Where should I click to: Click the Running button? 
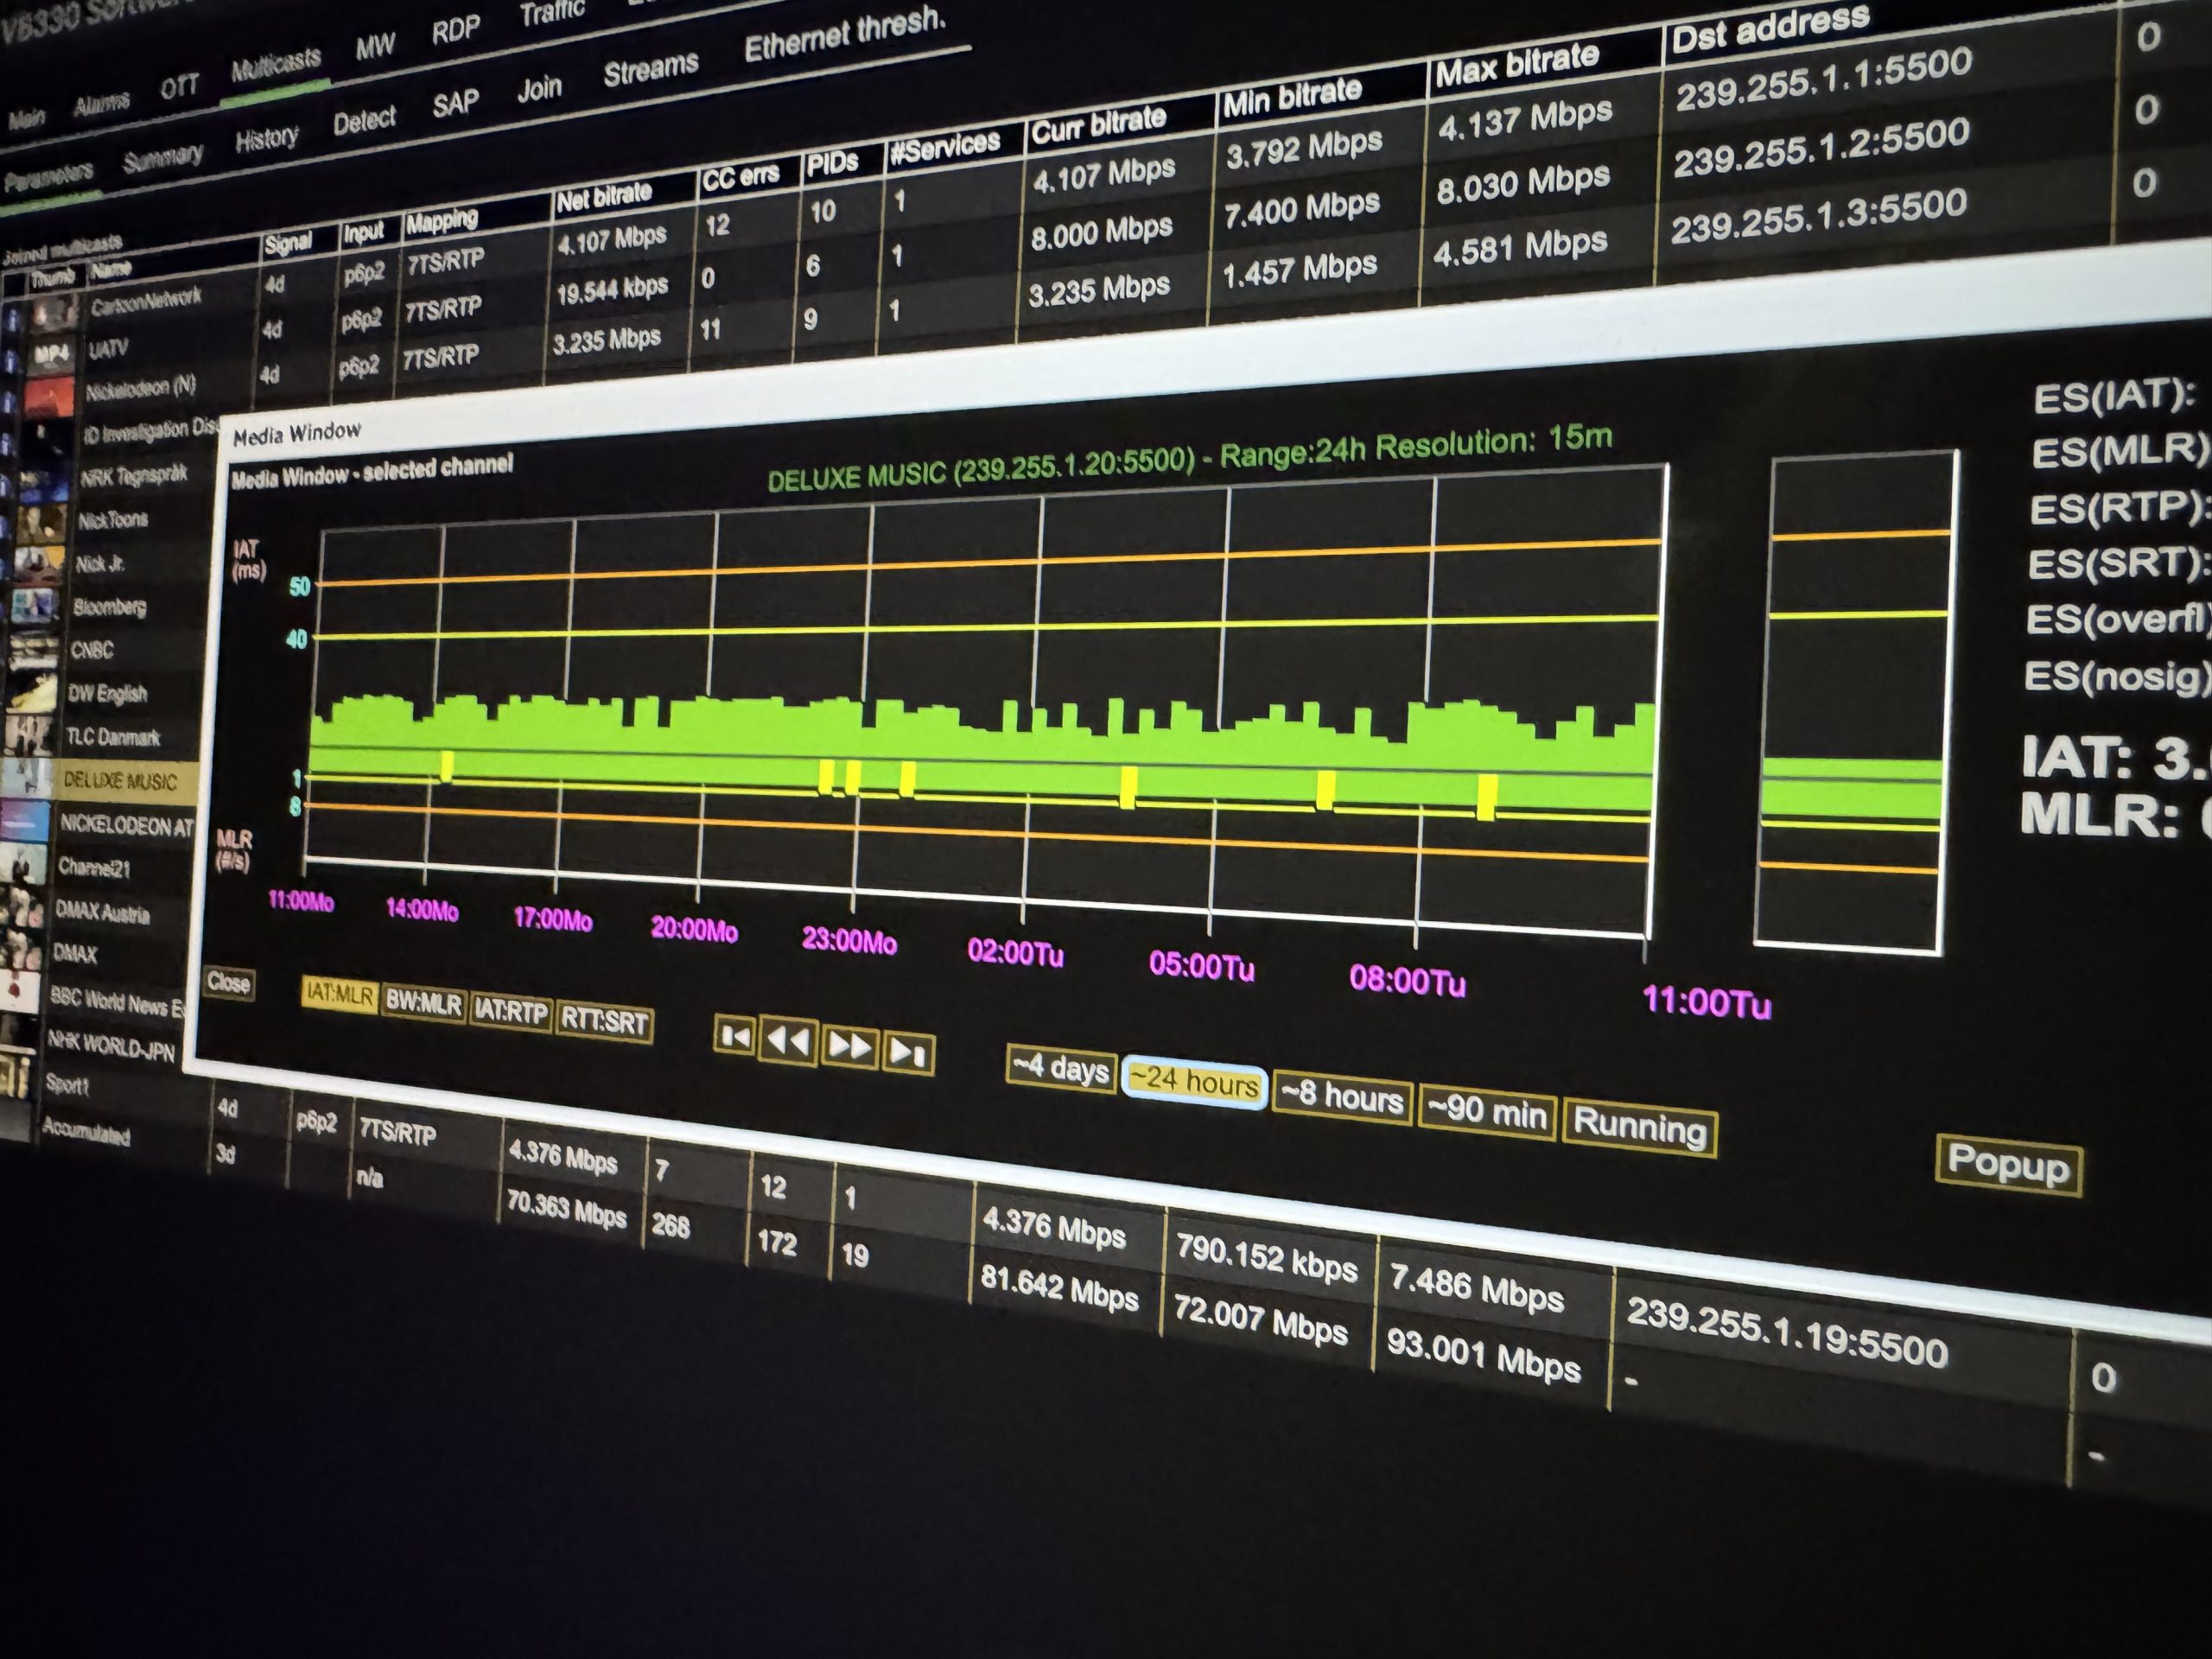(1640, 1127)
